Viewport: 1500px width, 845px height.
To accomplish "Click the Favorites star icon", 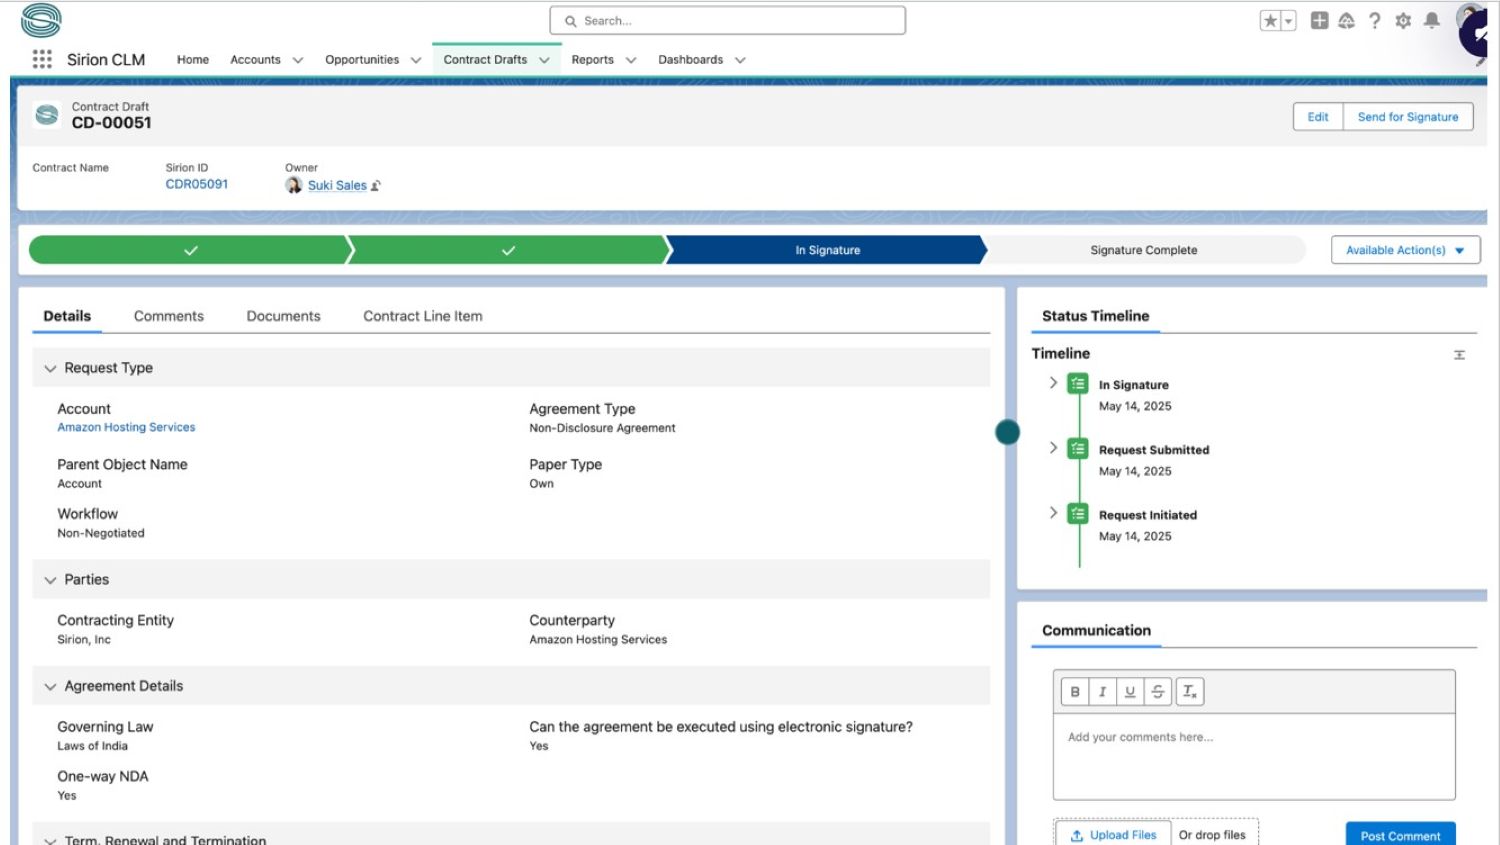I will (x=1270, y=21).
